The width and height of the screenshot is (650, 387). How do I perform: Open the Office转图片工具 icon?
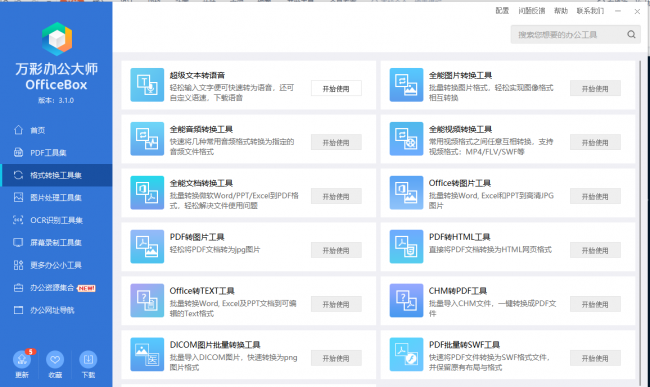point(406,193)
